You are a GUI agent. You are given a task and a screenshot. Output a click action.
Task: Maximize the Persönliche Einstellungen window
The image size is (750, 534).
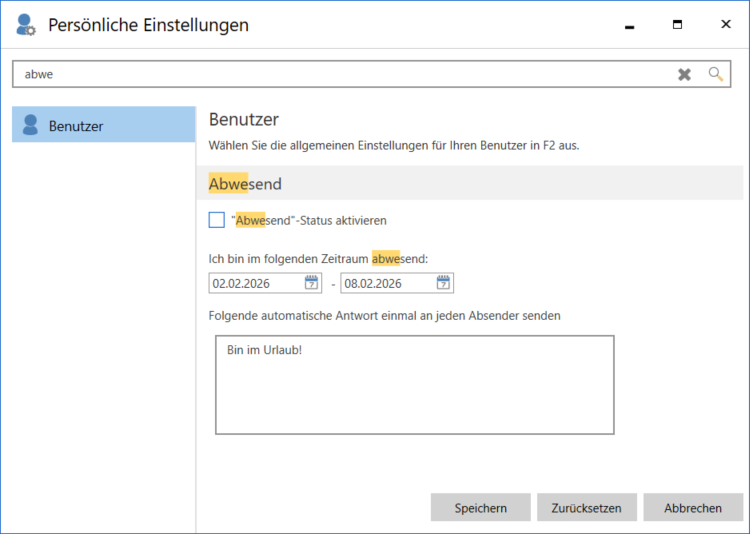point(677,25)
